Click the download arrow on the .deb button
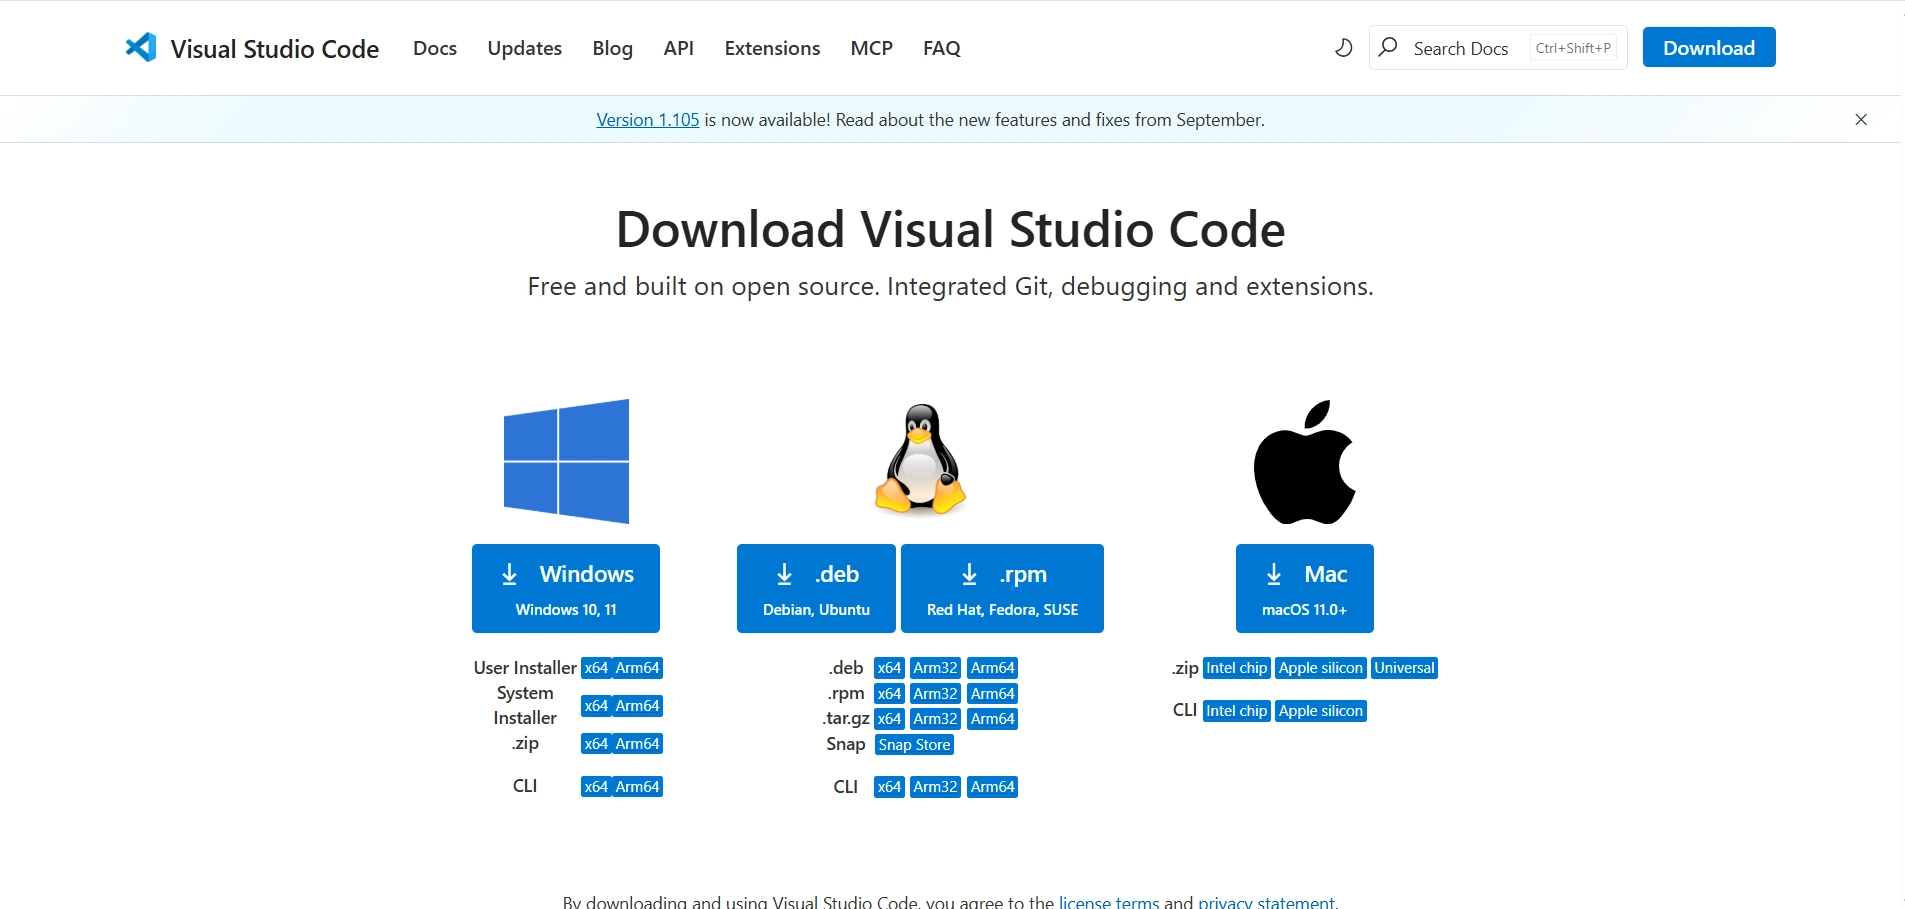The width and height of the screenshot is (1905, 909). click(x=785, y=573)
